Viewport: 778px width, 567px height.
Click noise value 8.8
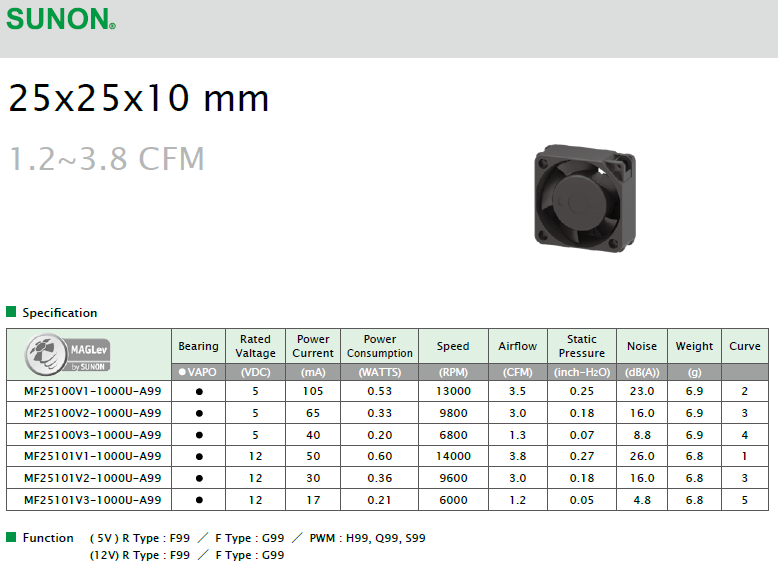642,435
